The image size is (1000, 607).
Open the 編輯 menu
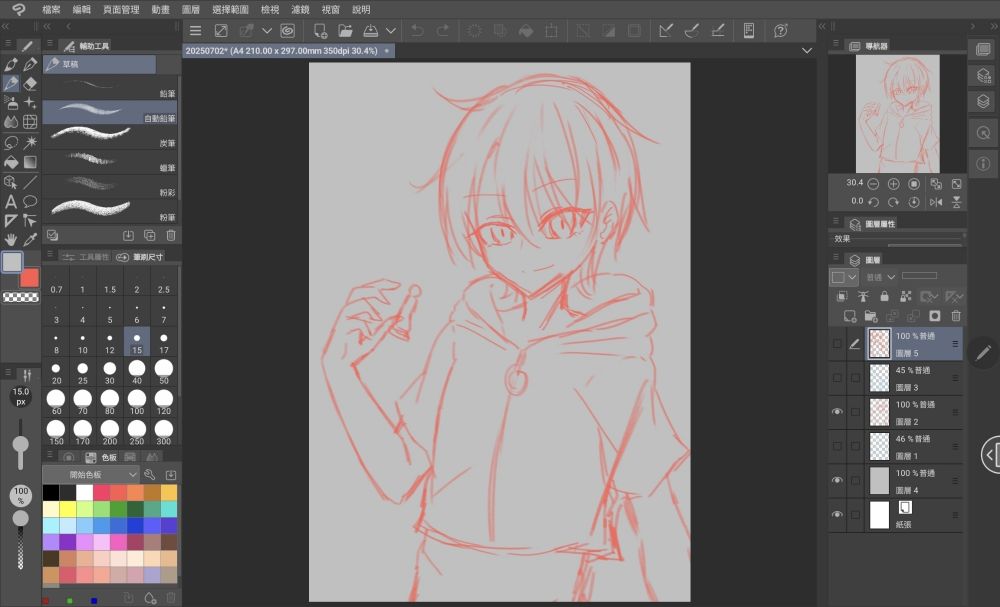[82, 10]
